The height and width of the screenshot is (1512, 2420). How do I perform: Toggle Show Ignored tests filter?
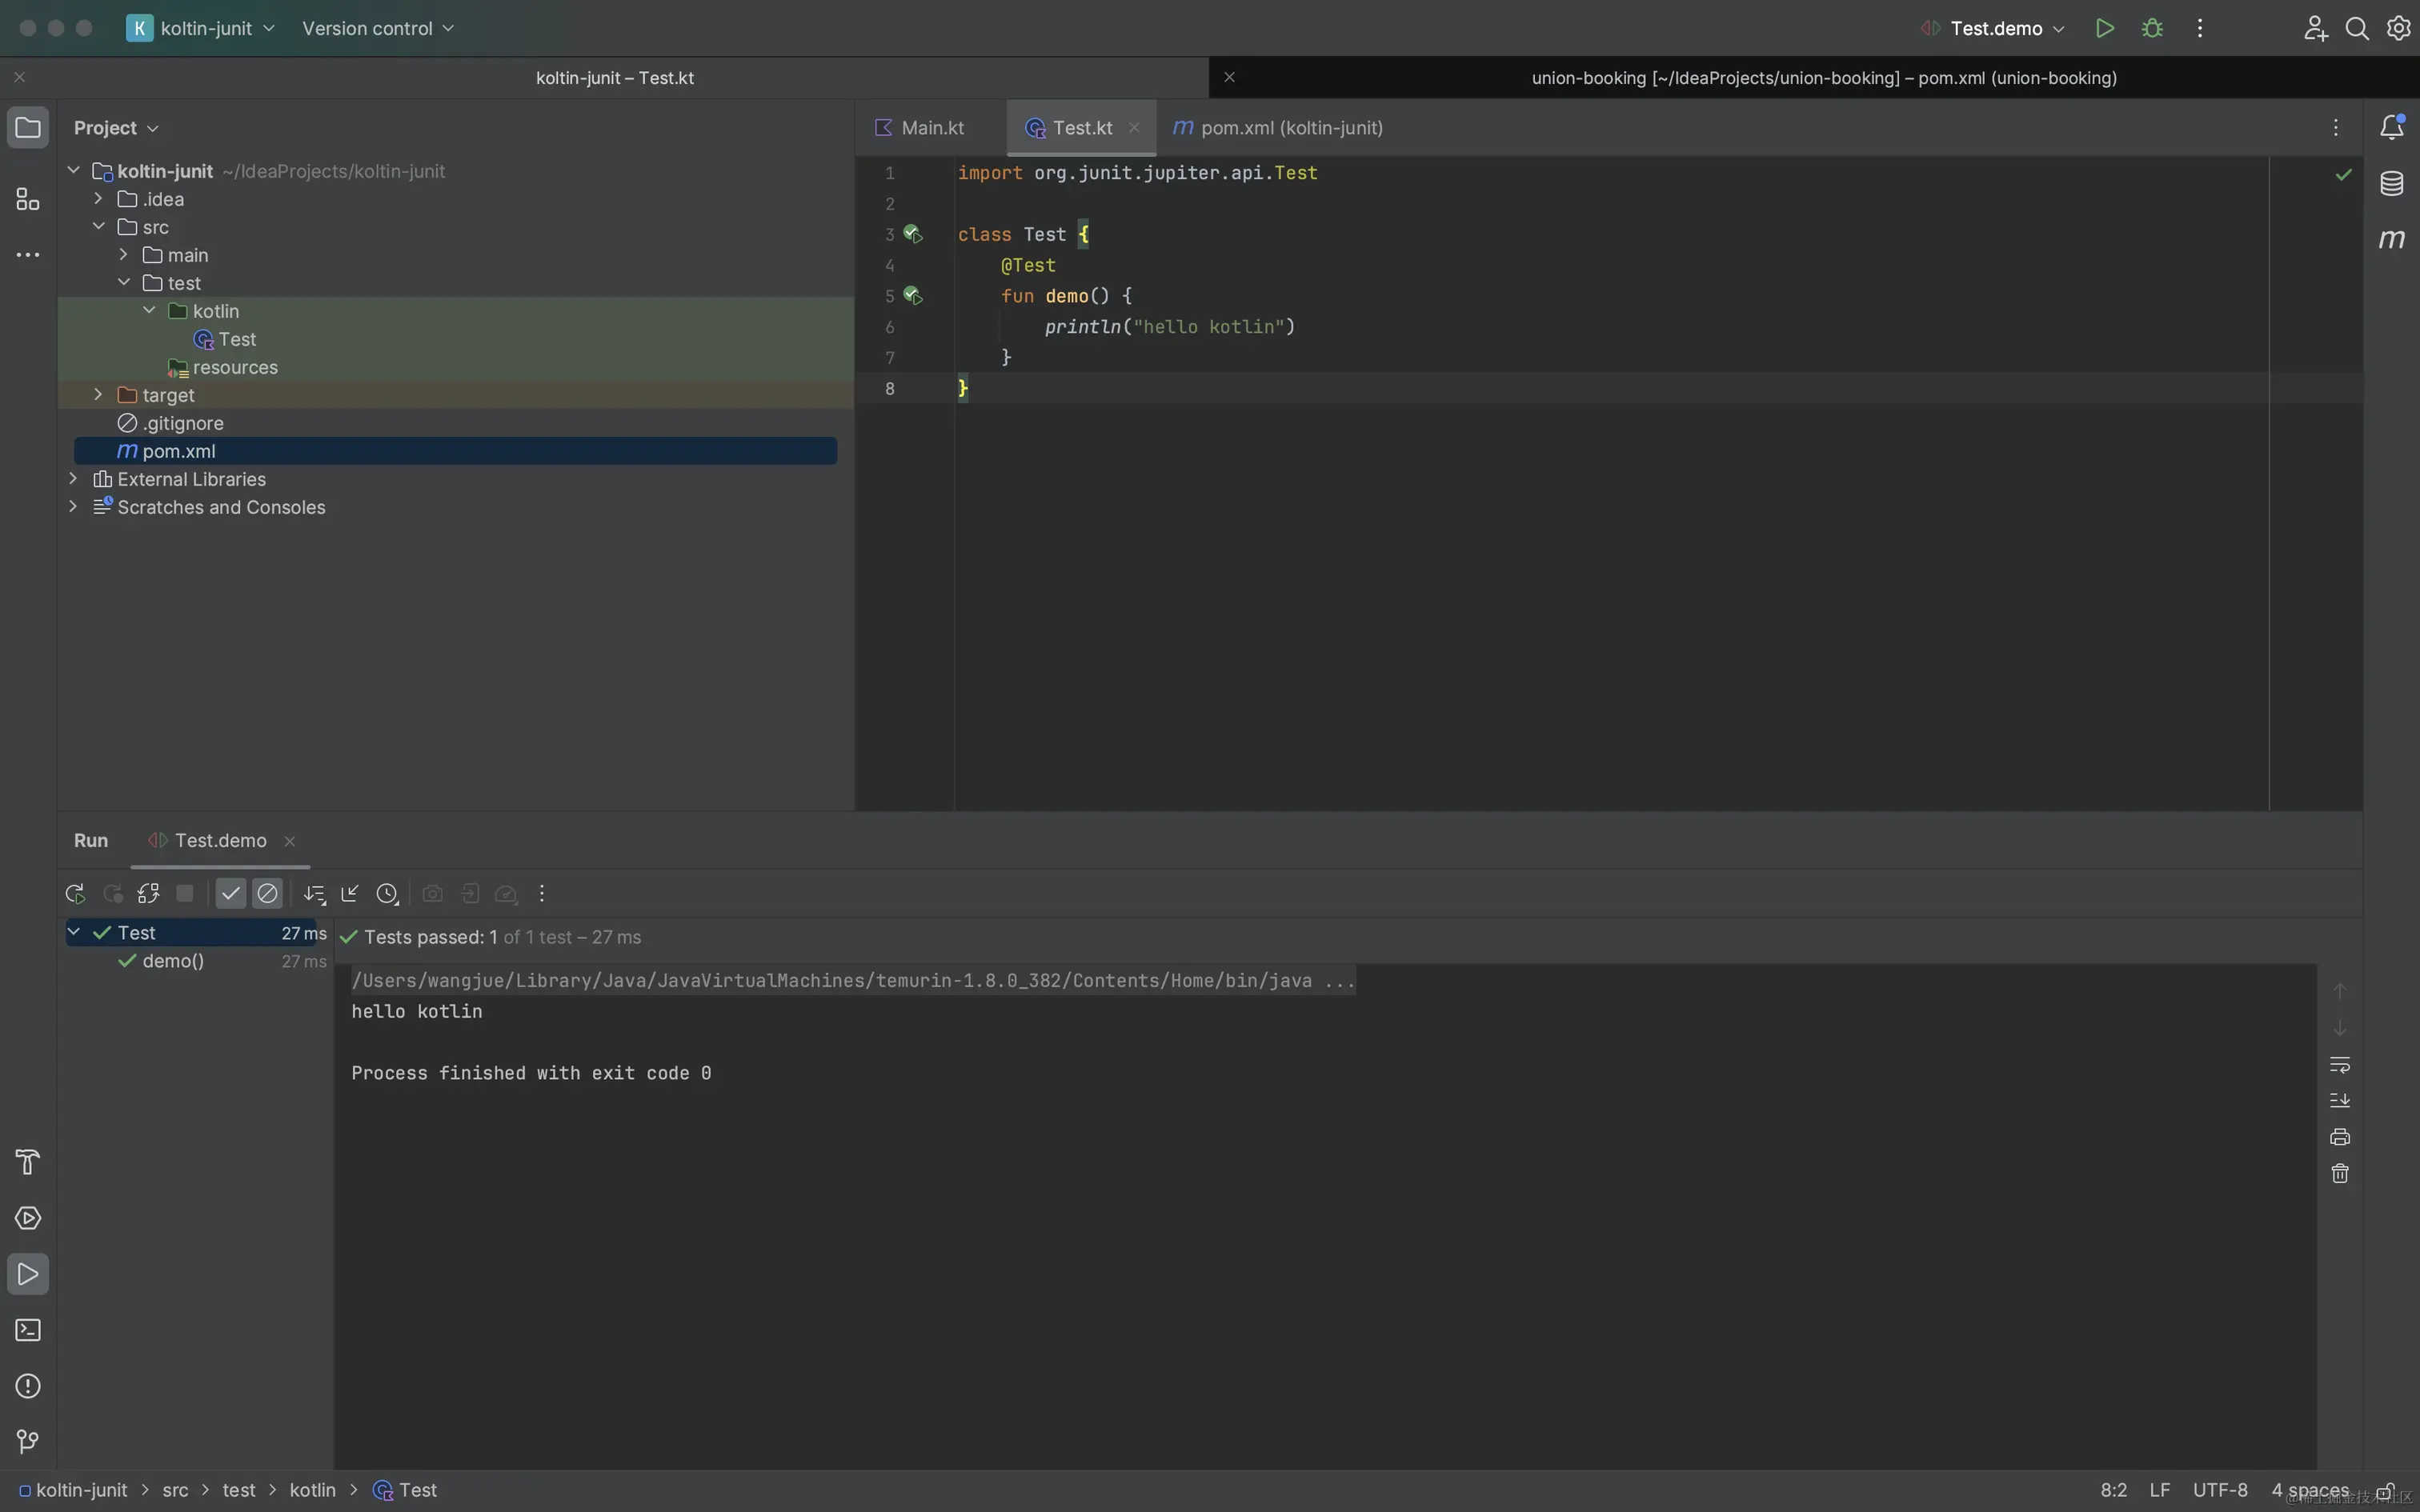[x=267, y=893]
